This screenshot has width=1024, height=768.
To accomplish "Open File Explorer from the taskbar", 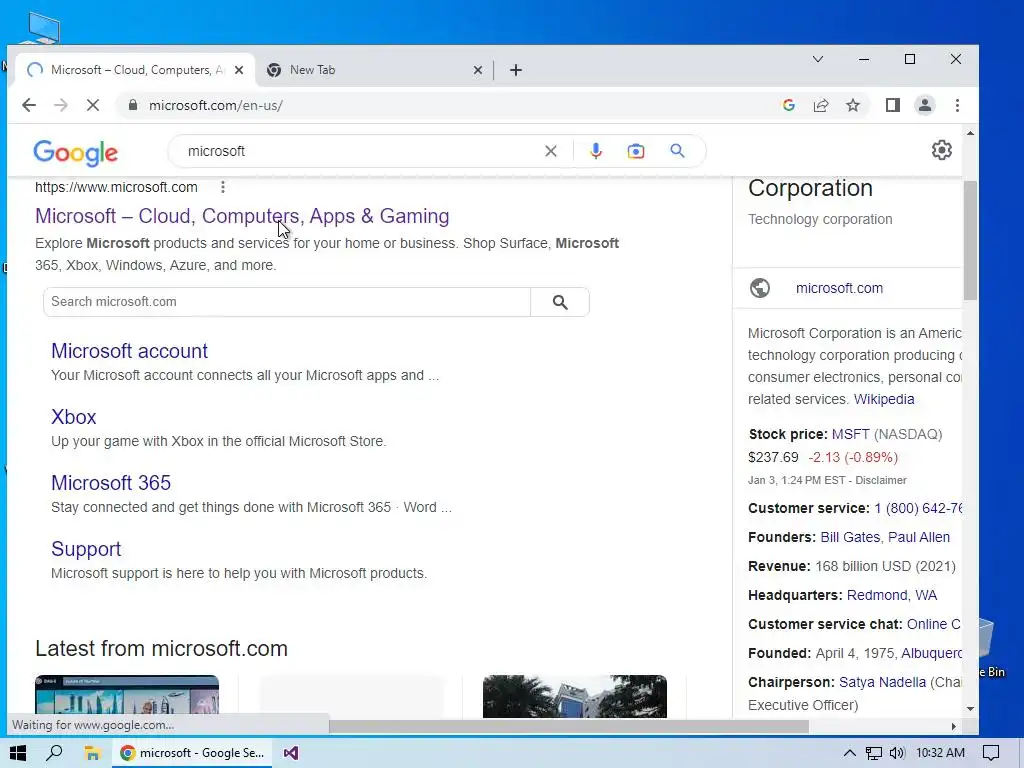I will pyautogui.click(x=92, y=753).
